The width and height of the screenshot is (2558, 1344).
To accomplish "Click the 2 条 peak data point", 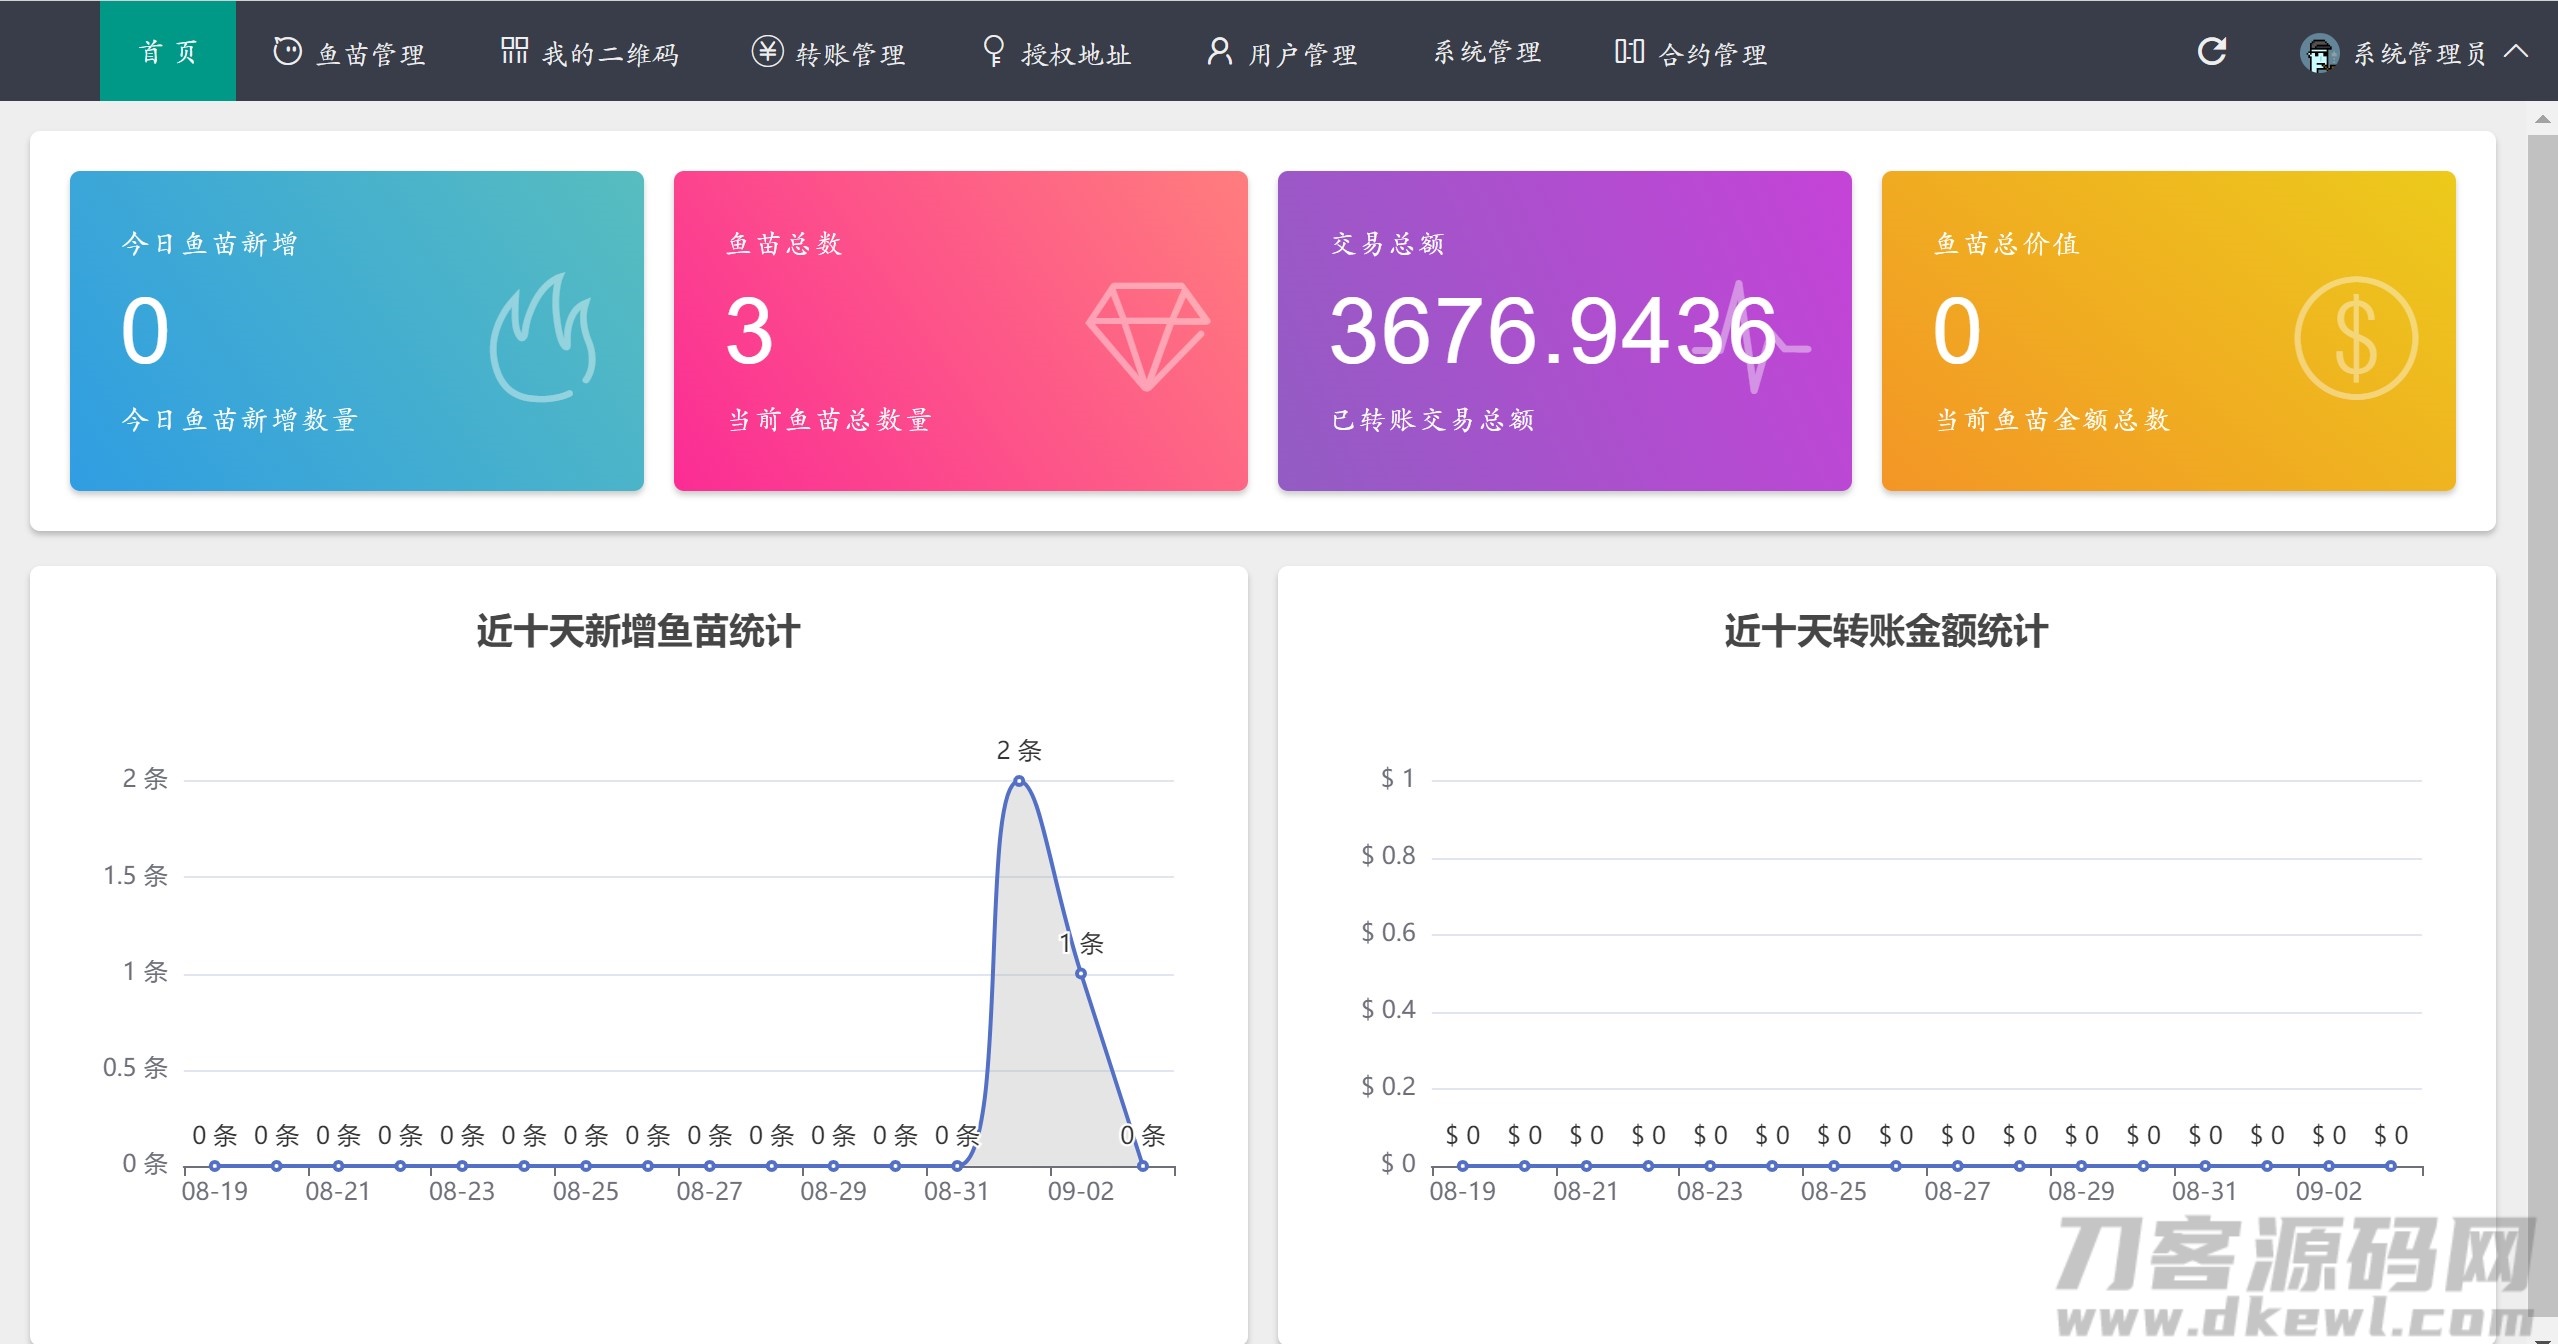I will [1019, 781].
